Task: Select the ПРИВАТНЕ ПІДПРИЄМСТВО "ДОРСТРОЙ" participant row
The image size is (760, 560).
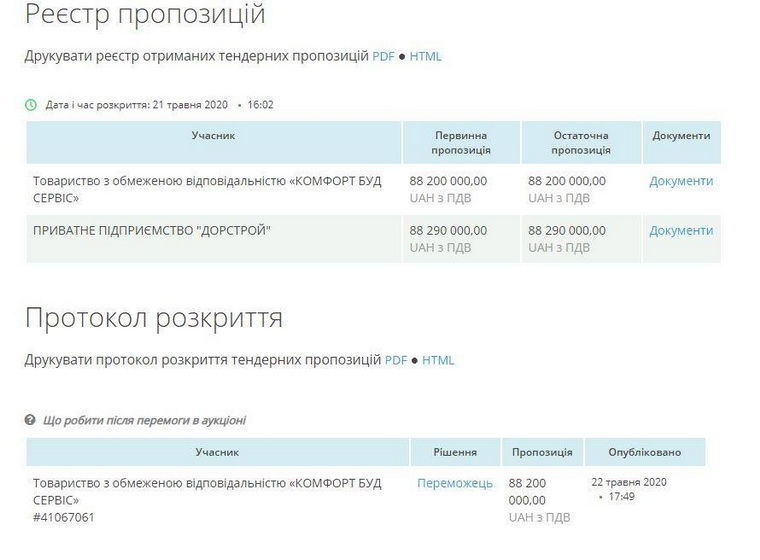Action: tap(152, 230)
